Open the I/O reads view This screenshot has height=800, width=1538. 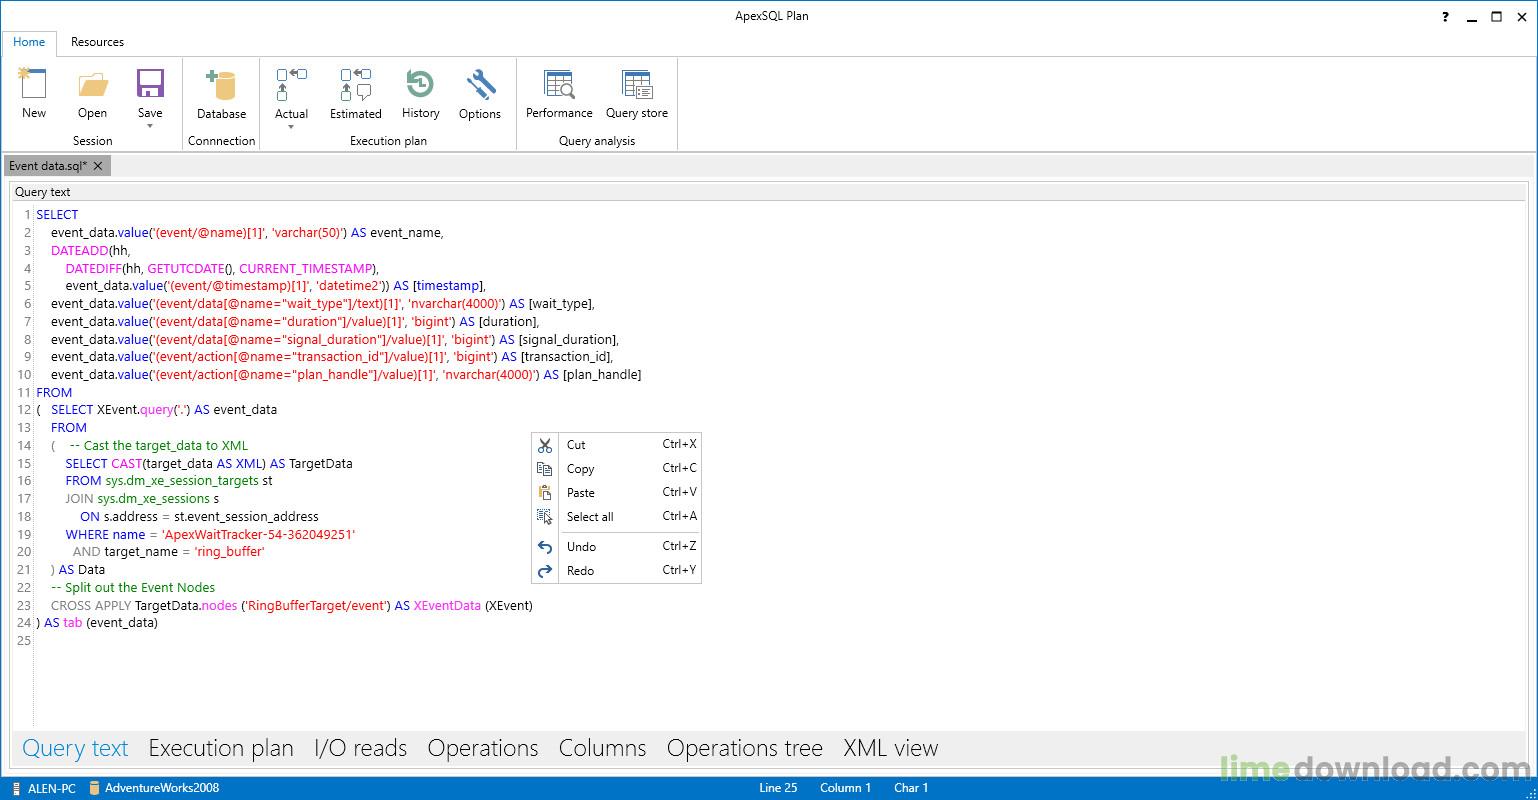click(360, 748)
